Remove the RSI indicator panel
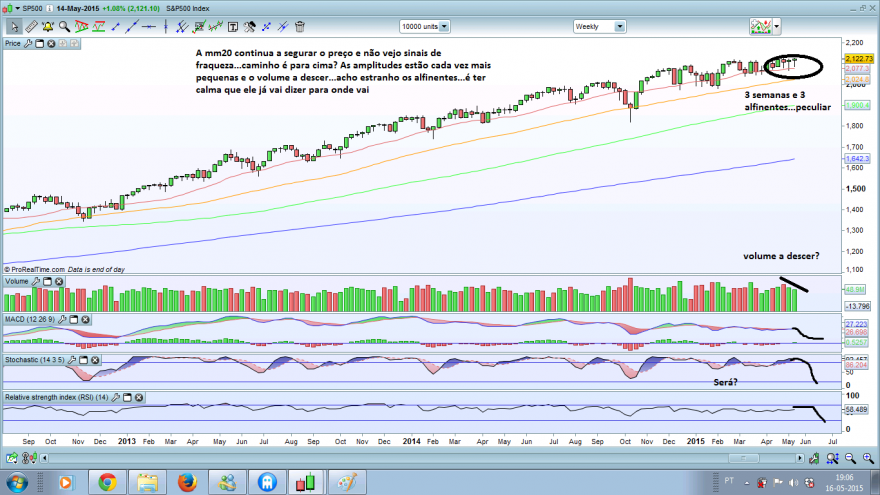This screenshot has height=495, width=880. (x=139, y=397)
